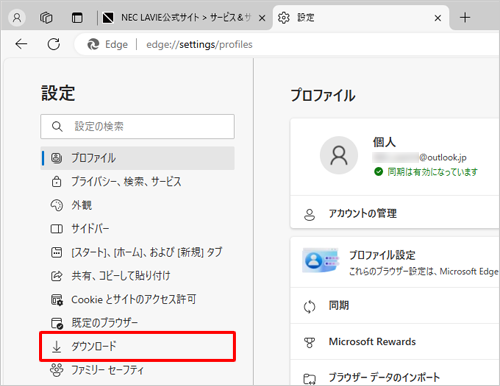Open ファミリー セーフティ settings
This screenshot has width=500, height=386.
pyautogui.click(x=137, y=370)
